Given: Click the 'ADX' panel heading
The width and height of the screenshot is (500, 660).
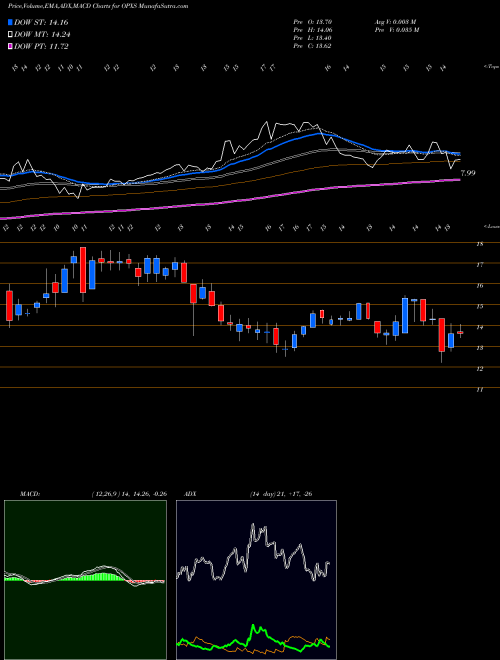Looking at the screenshot, I should (191, 494).
